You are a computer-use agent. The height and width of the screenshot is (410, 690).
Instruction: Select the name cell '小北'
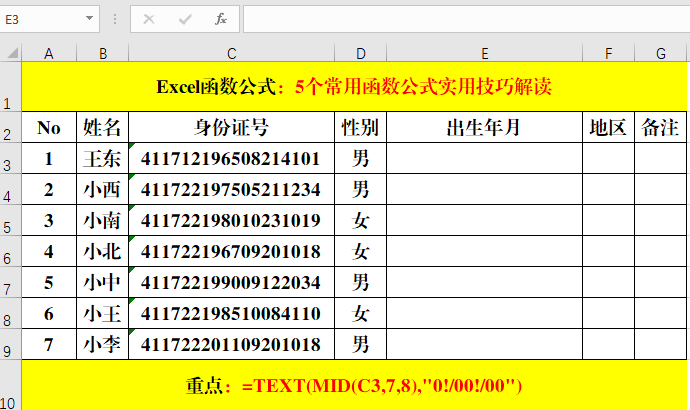(x=103, y=251)
